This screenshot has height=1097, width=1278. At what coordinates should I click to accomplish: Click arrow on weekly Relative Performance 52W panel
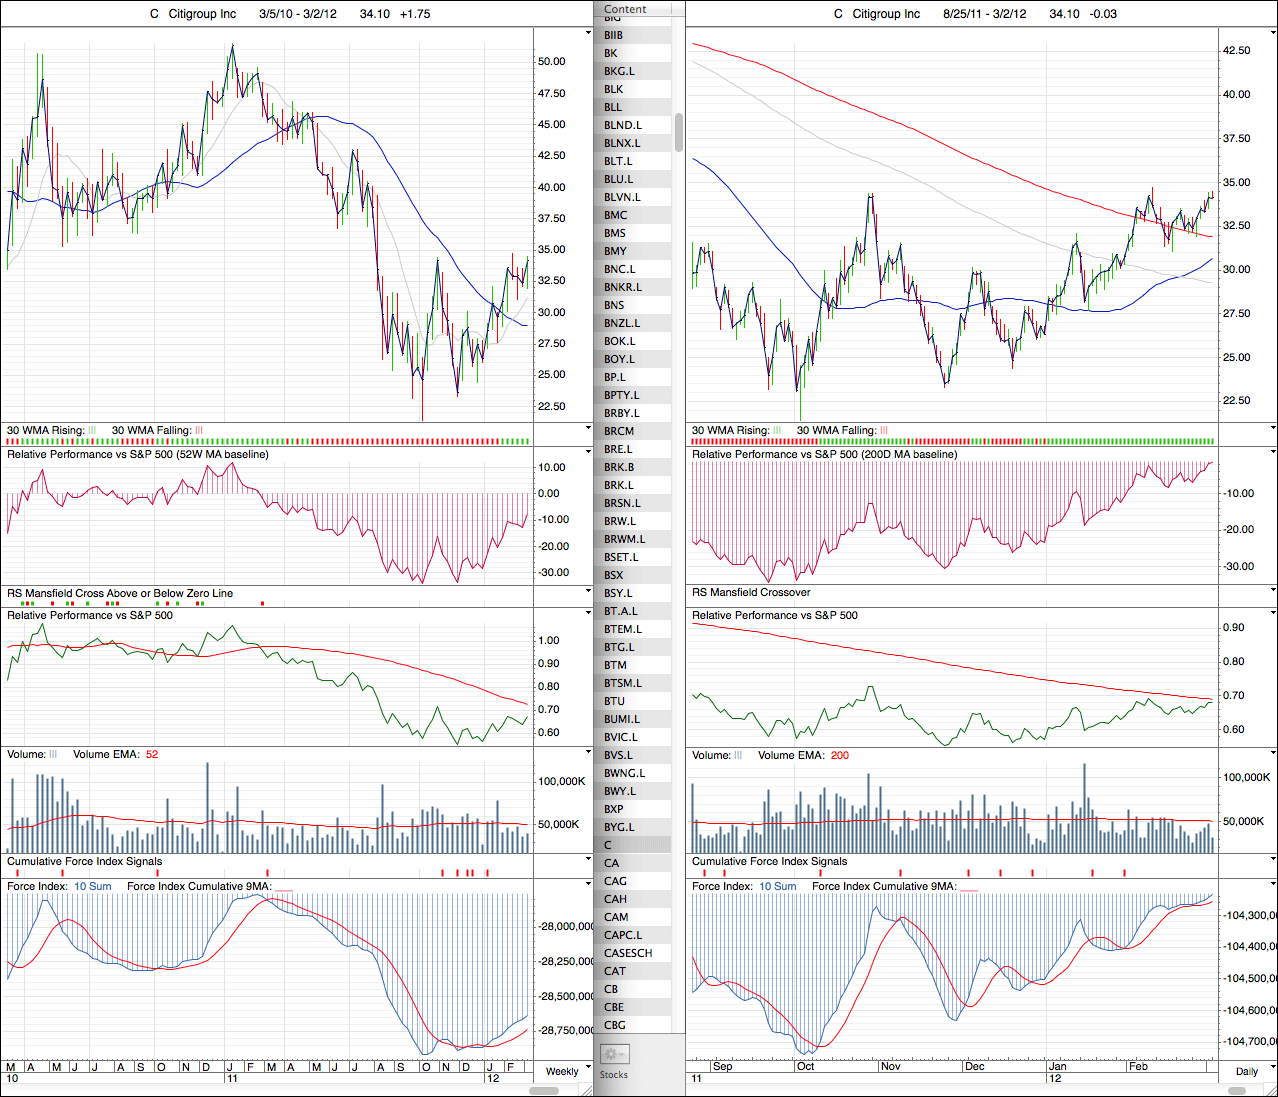[587, 453]
